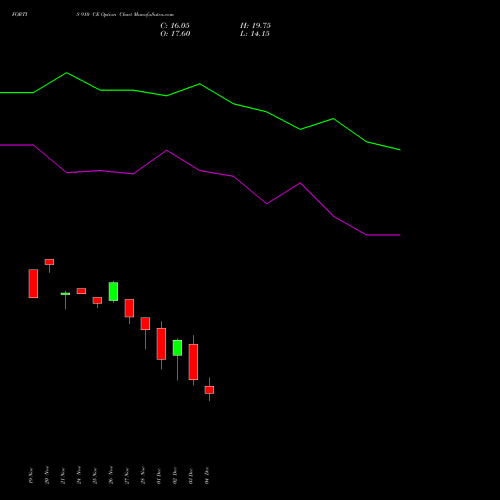Click the green indicator line's highest peak

pyautogui.click(x=67, y=72)
